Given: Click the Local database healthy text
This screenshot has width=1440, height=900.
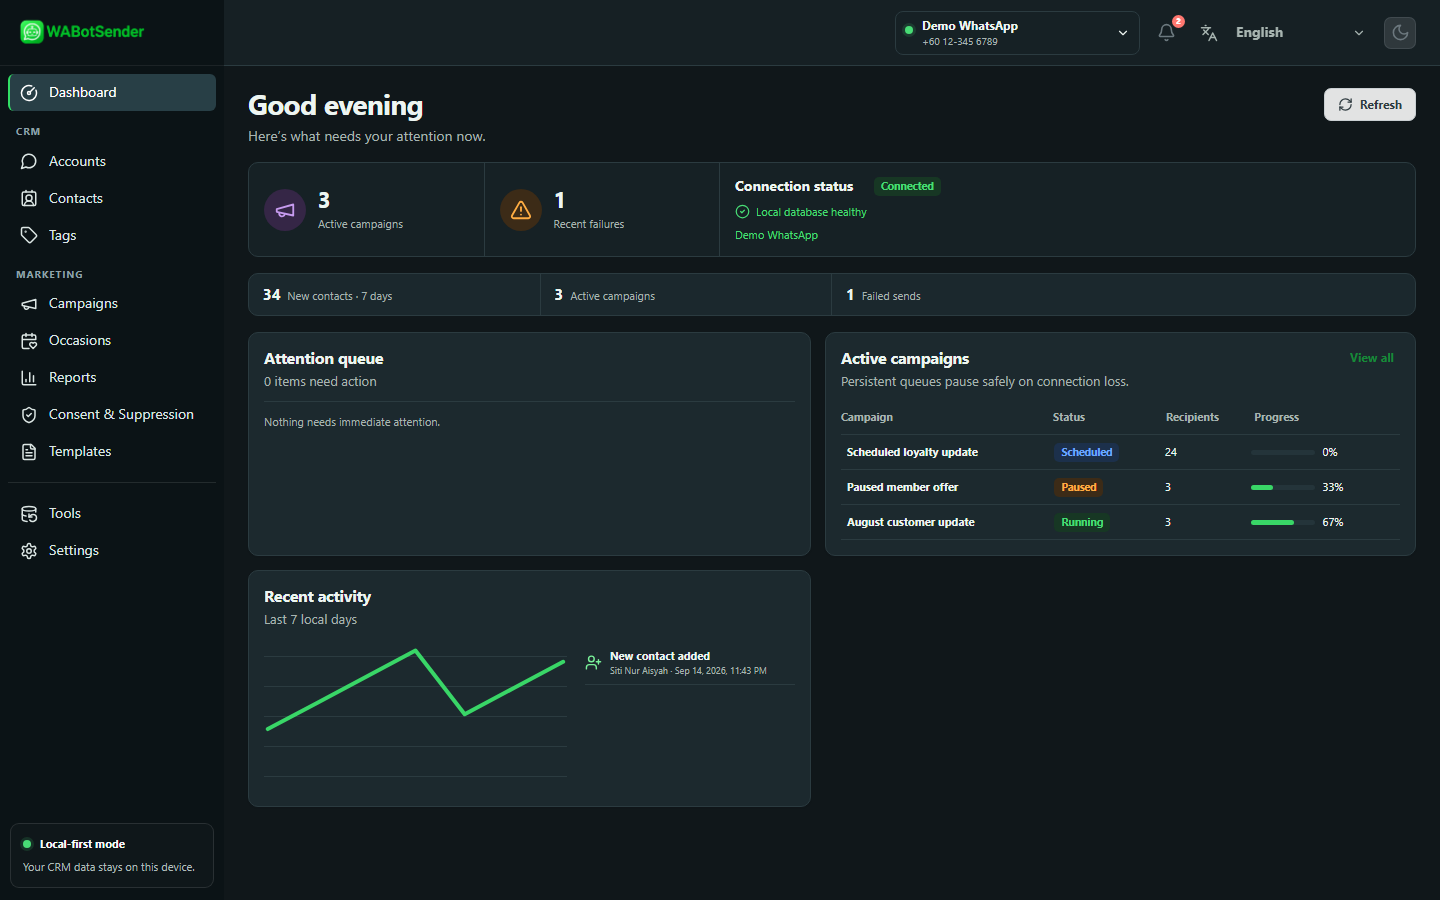Looking at the screenshot, I should click(811, 212).
